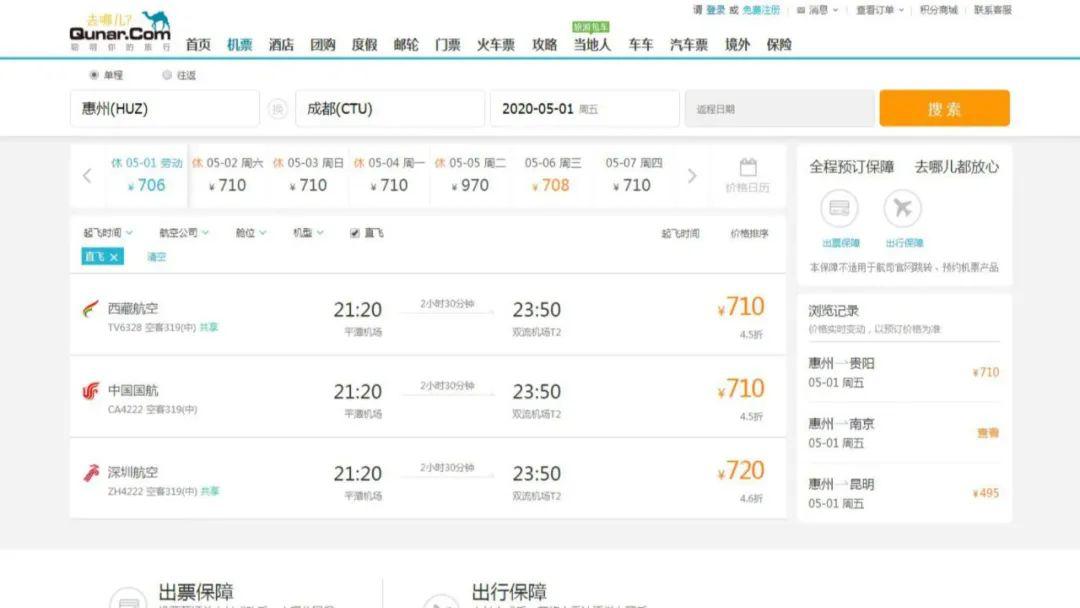Select the 05-05 周二 date tab

click(x=470, y=176)
